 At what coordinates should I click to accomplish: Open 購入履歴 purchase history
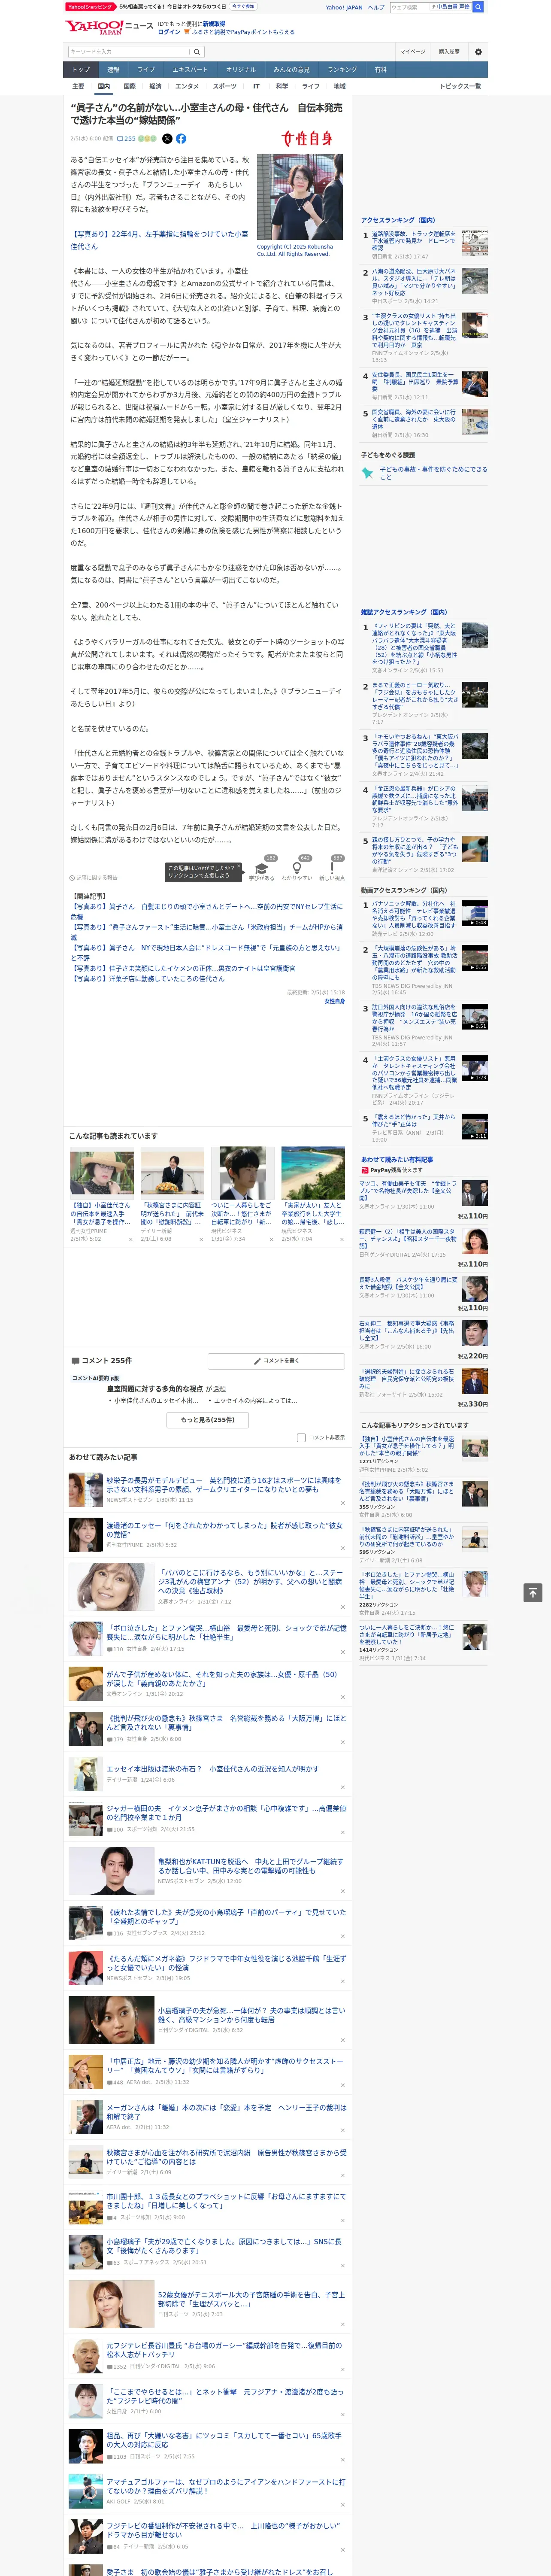[x=449, y=52]
